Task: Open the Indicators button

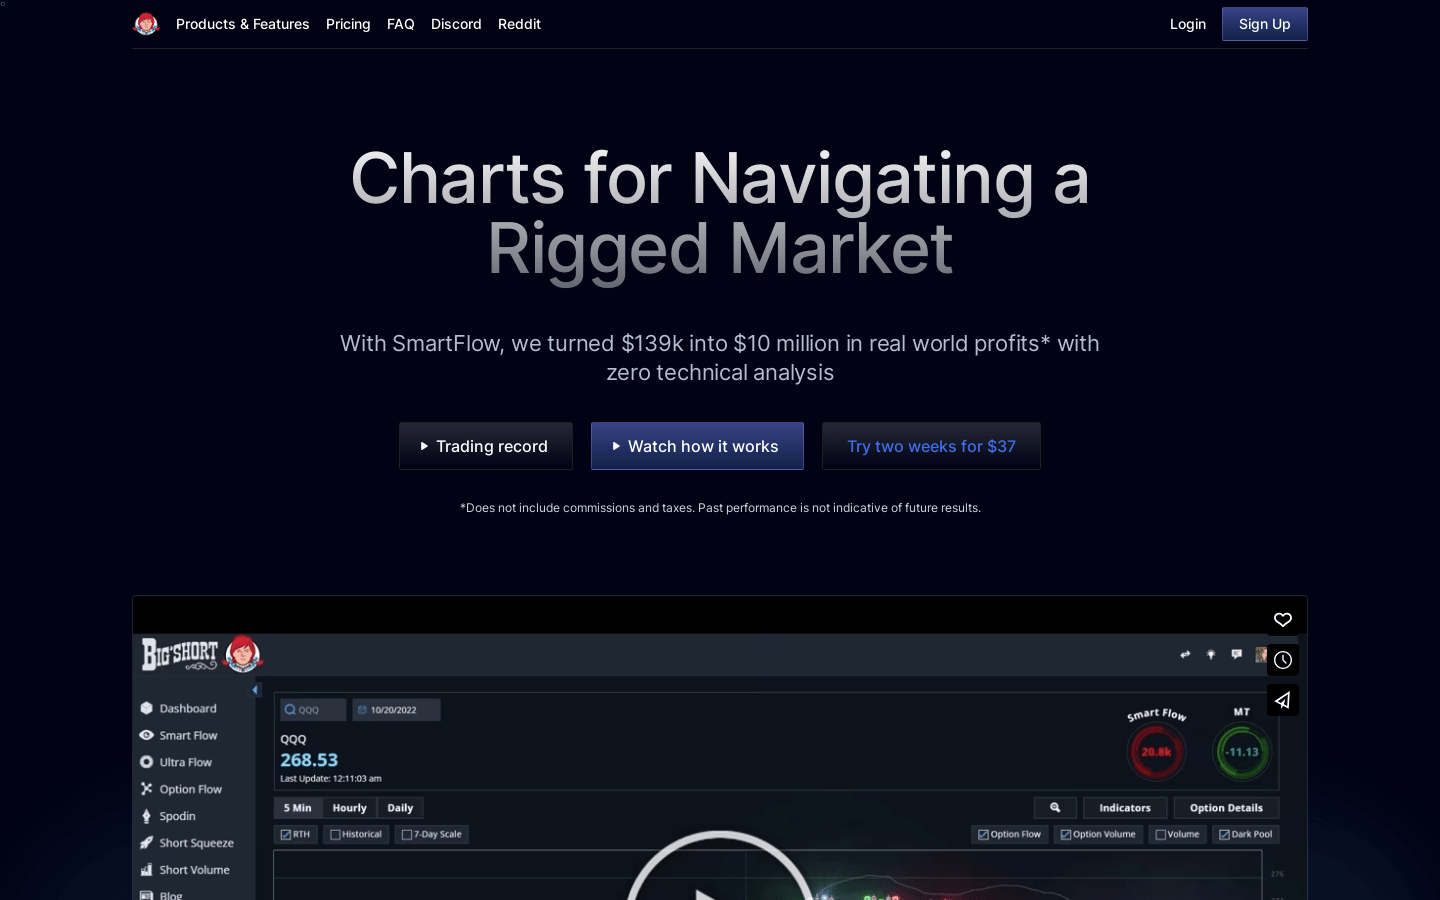Action: (x=1125, y=808)
